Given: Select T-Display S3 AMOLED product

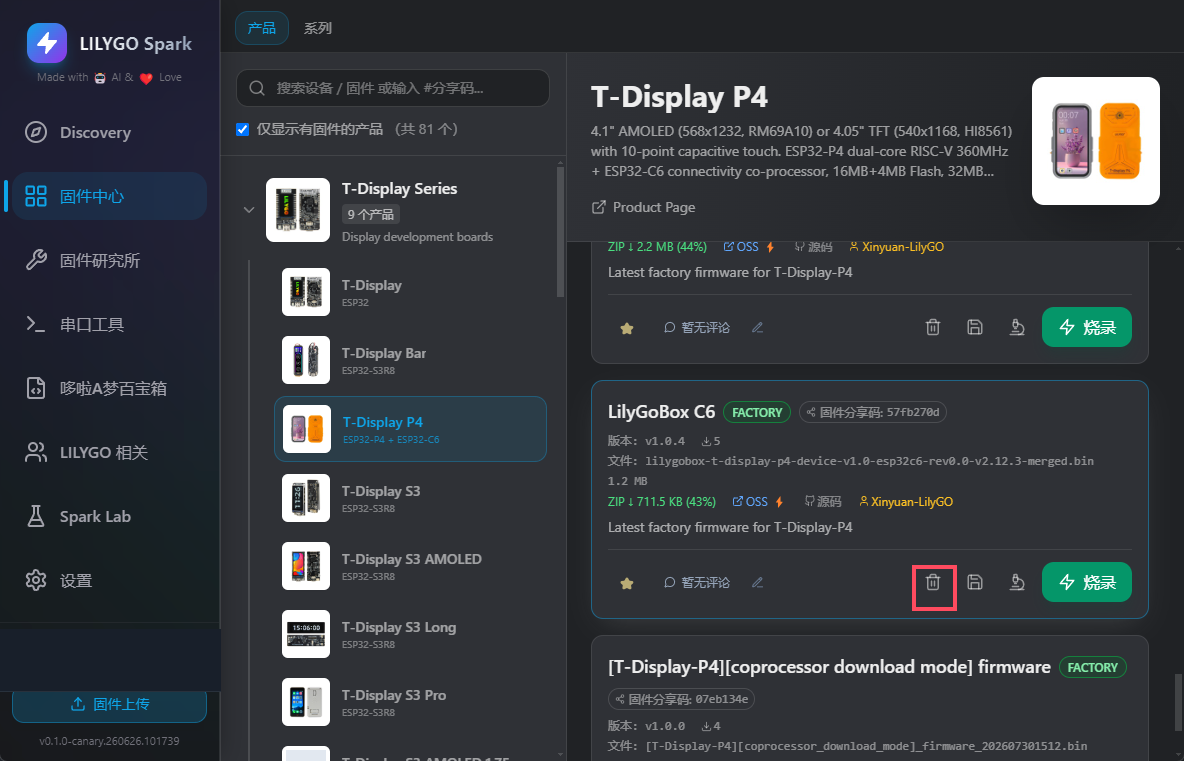Looking at the screenshot, I should click(x=410, y=566).
